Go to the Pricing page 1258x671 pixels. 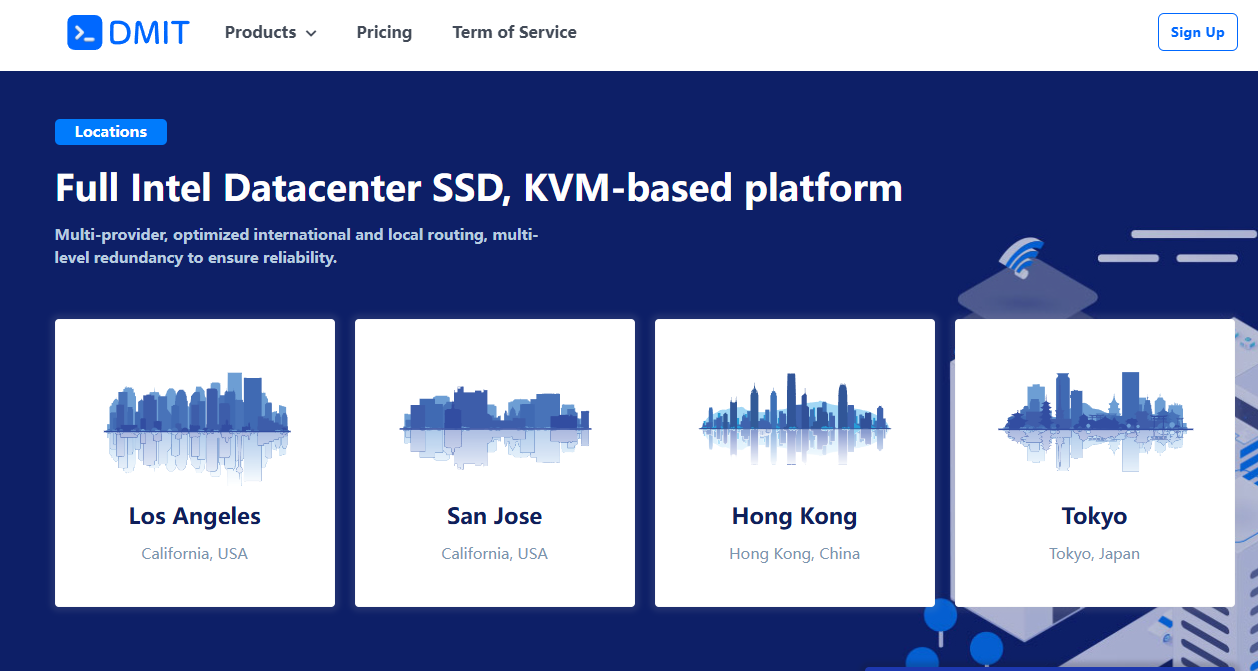point(384,32)
